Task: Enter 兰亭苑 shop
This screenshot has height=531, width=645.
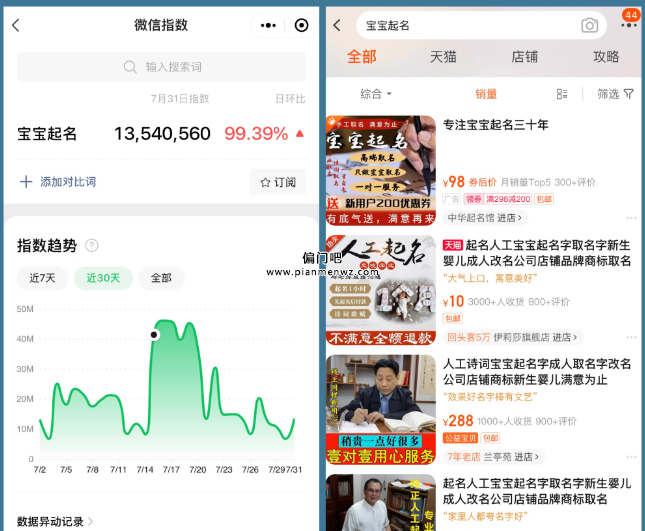Action: point(494,457)
